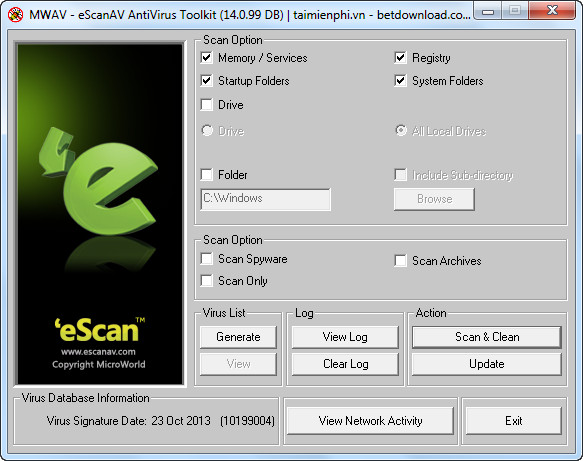Screen dimensions: 583x461
Task: Click the Clear Log button
Action: (345, 364)
